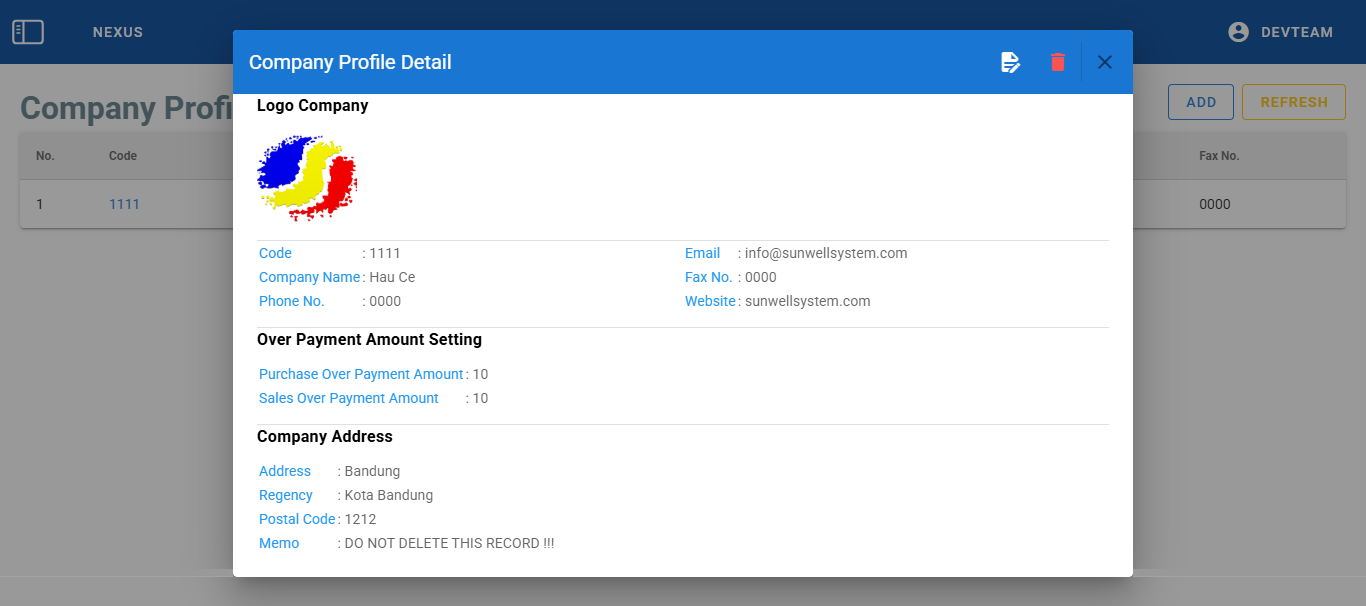This screenshot has height=606, width=1366.
Task: Click the Purchase Over Payment Amount label
Action: pos(361,374)
